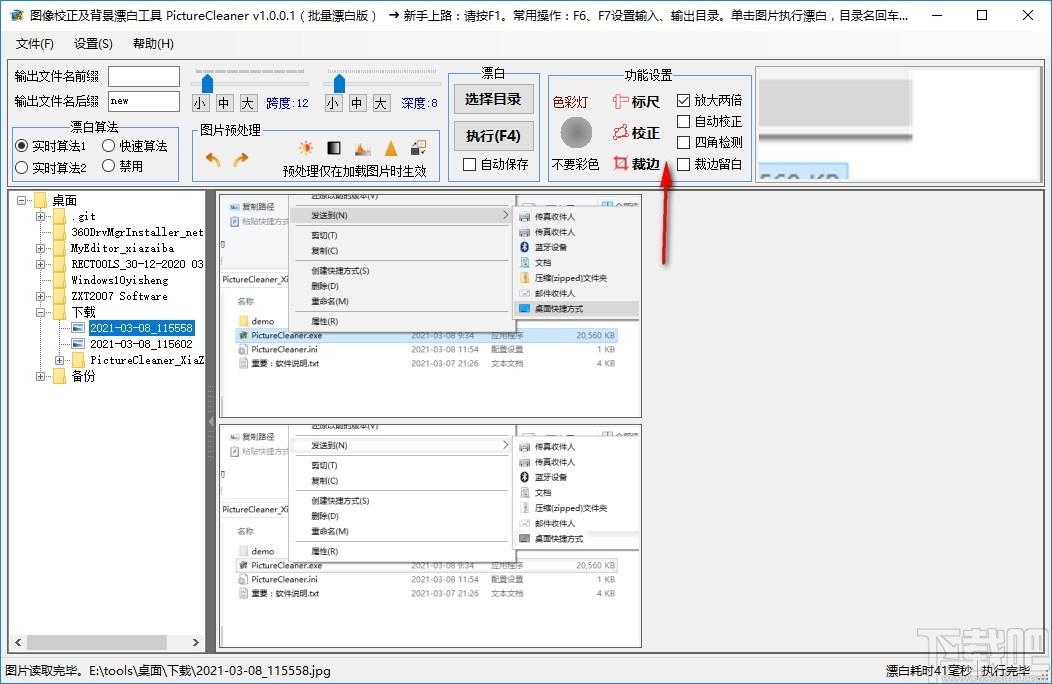Click the folder icon beside 下载
1052x684 pixels.
coord(60,312)
